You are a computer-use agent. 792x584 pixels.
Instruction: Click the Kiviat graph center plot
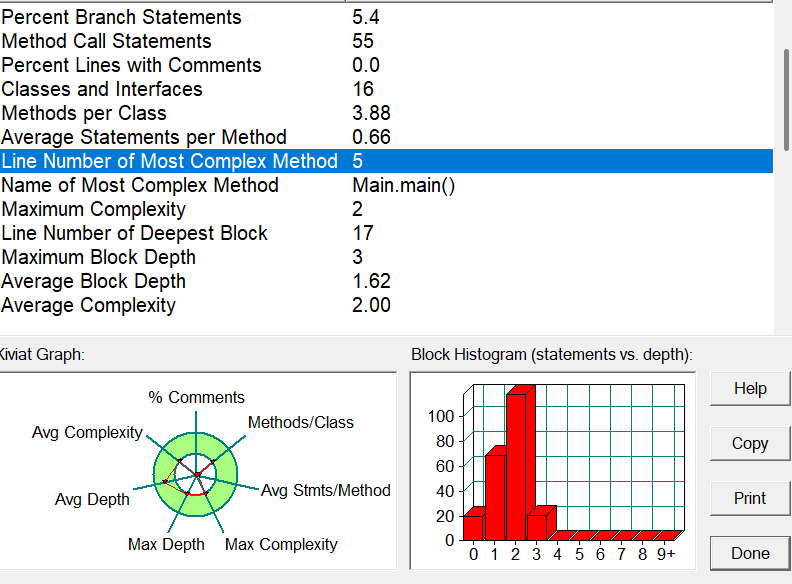pyautogui.click(x=196, y=474)
